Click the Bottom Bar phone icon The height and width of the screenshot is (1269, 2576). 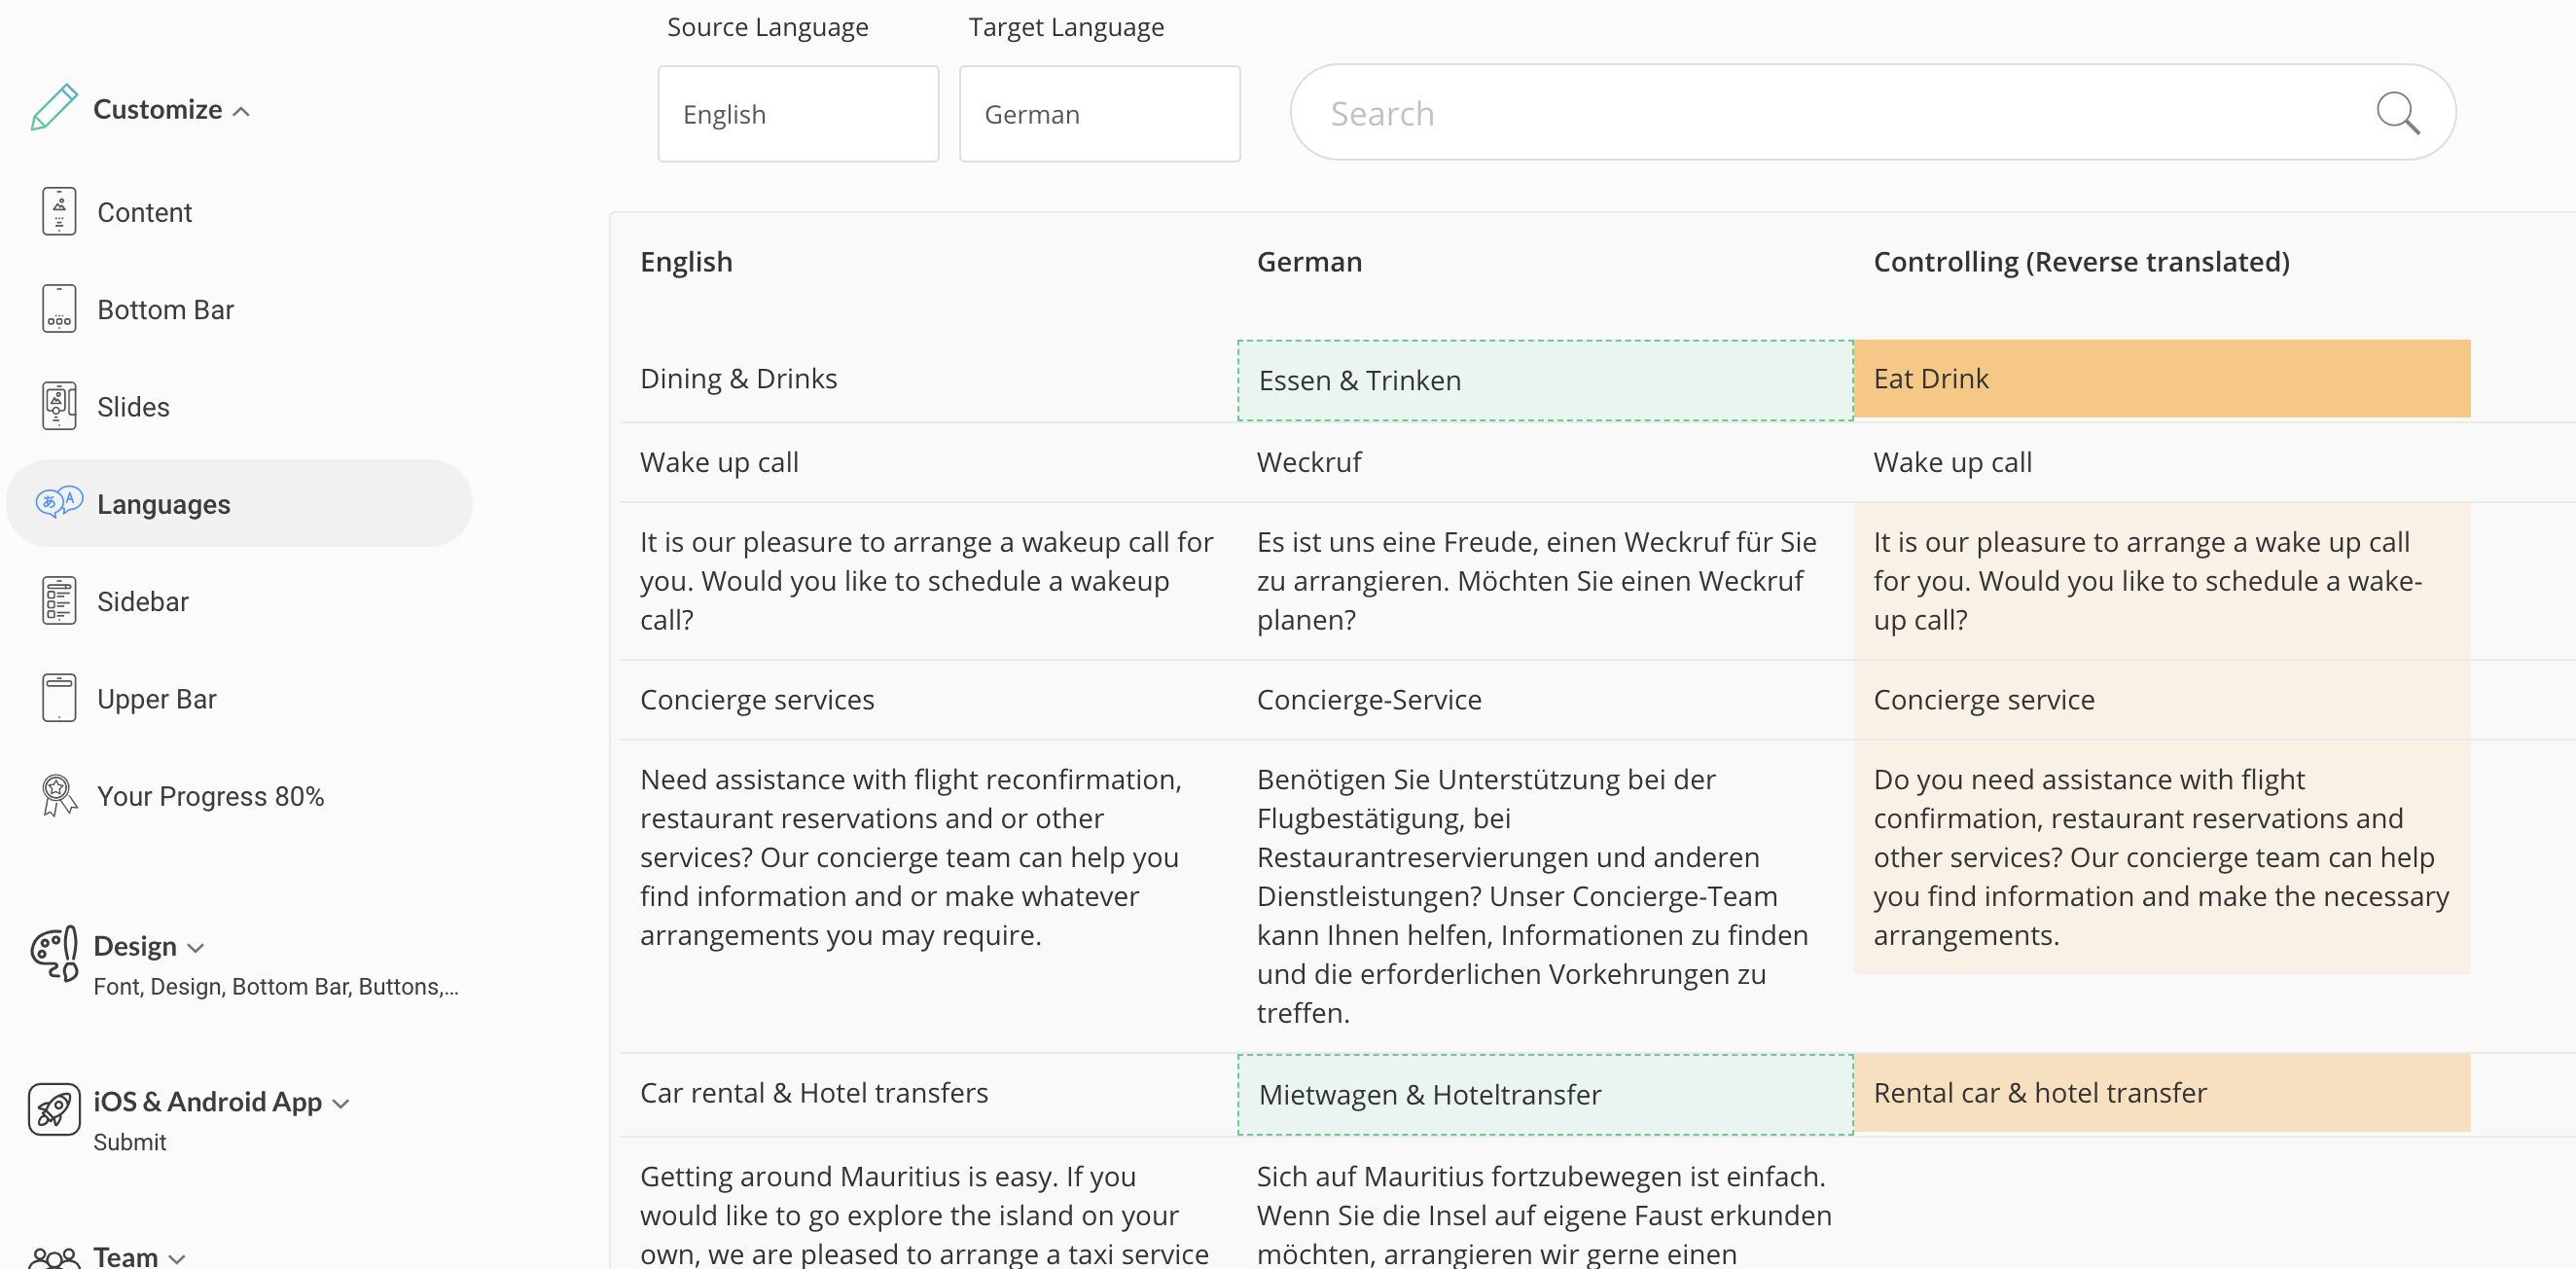tap(59, 309)
